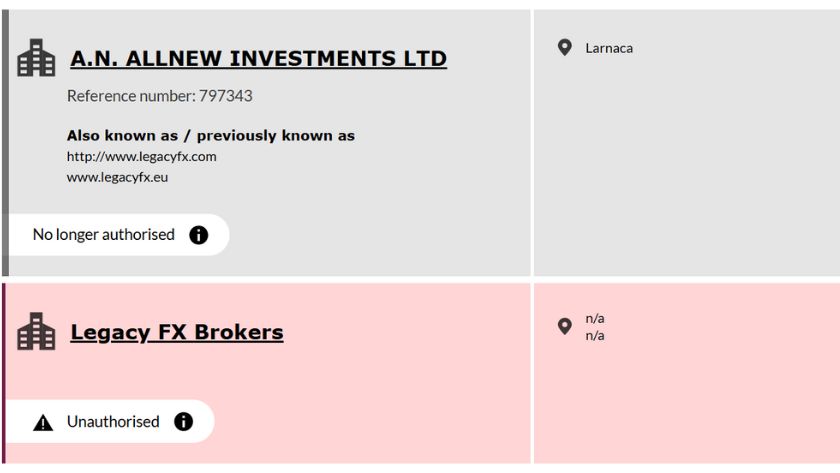Click the 'Unauthorised' status label
The width and height of the screenshot is (840, 473).
(x=113, y=422)
